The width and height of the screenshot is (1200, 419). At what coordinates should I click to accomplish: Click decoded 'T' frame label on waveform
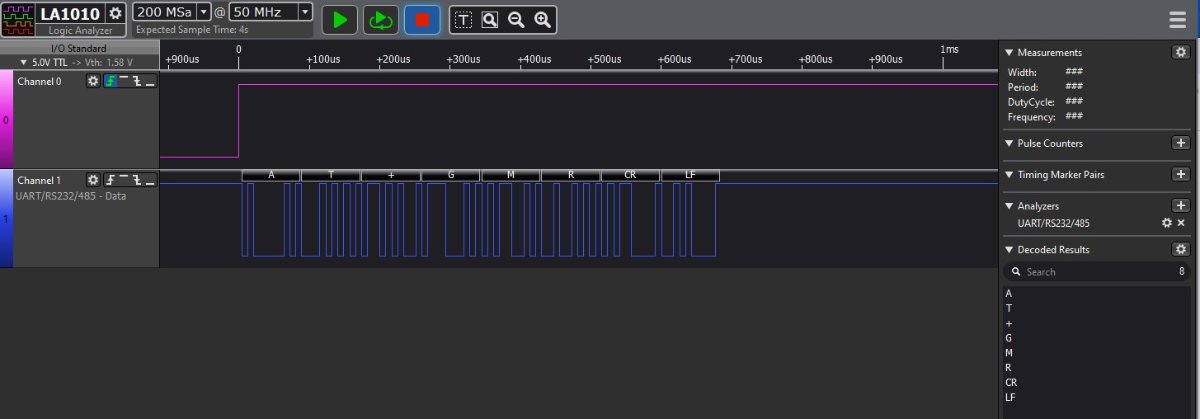coord(331,175)
